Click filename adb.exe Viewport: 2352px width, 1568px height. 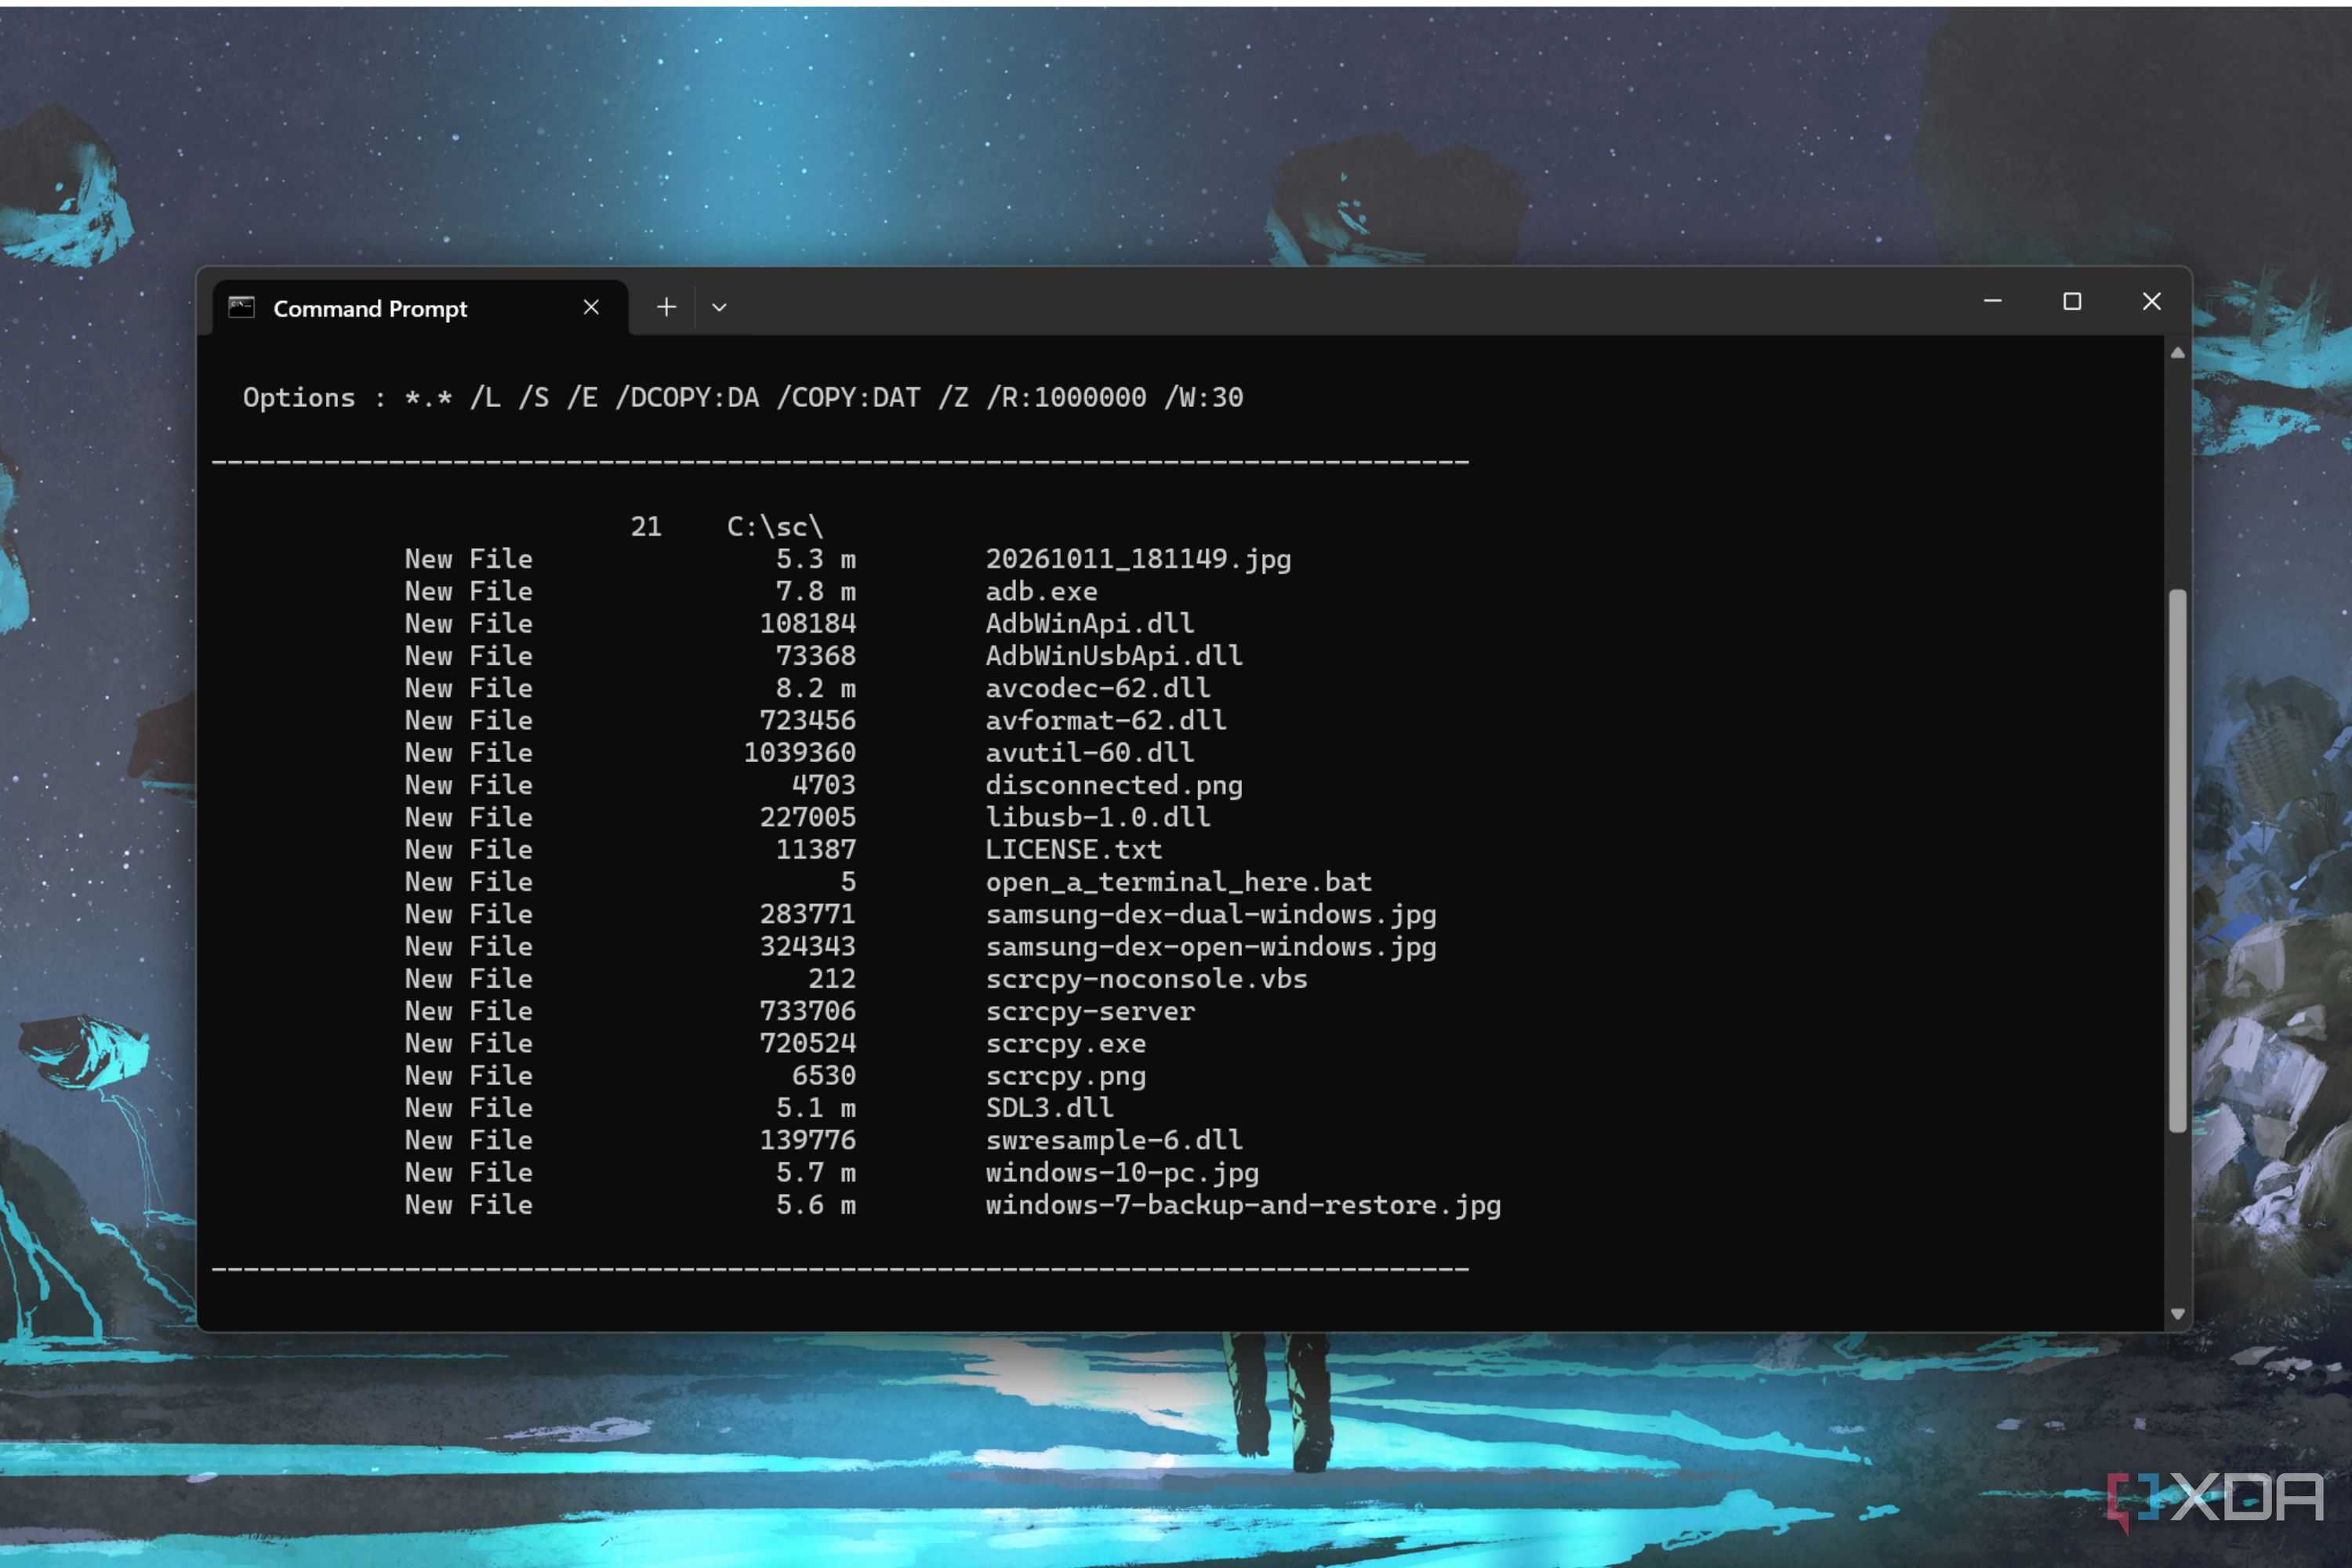coord(1041,592)
